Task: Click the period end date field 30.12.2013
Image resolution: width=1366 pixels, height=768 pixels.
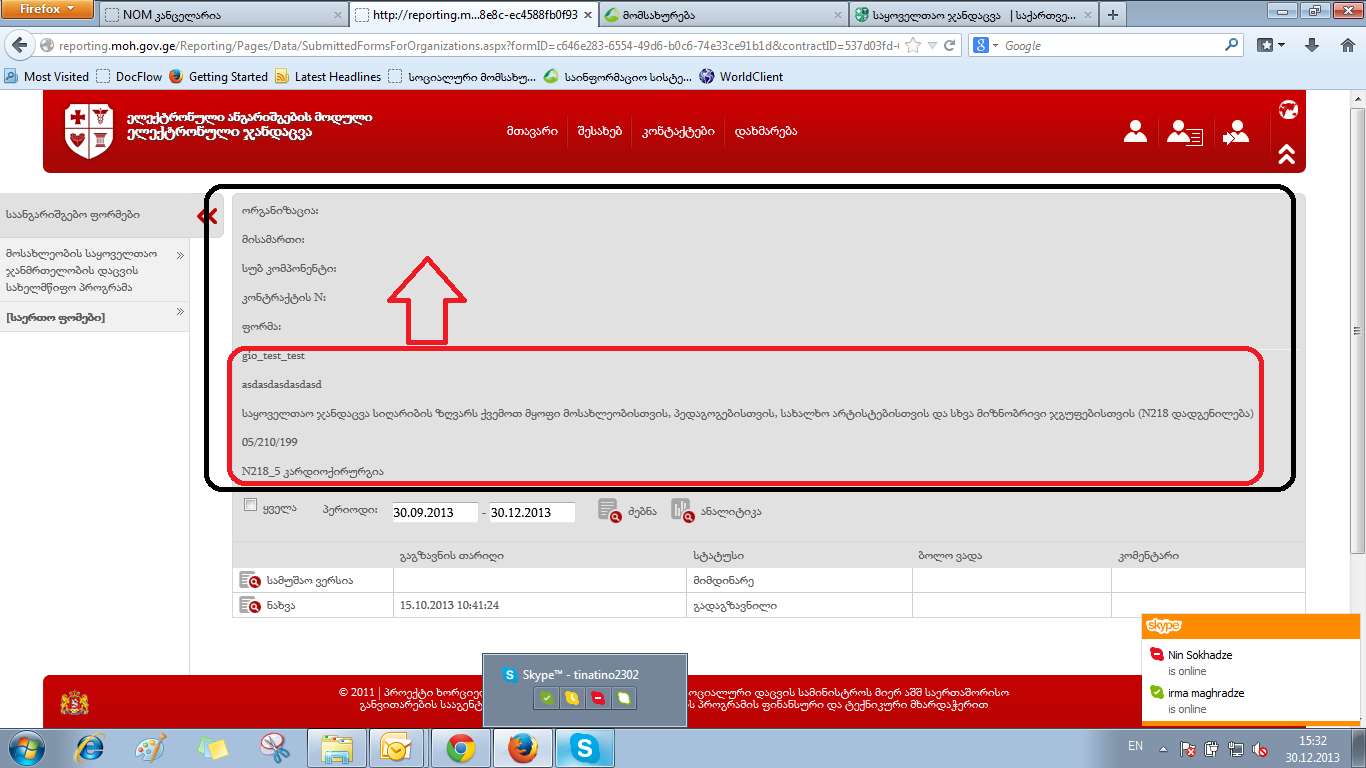Action: 531,512
